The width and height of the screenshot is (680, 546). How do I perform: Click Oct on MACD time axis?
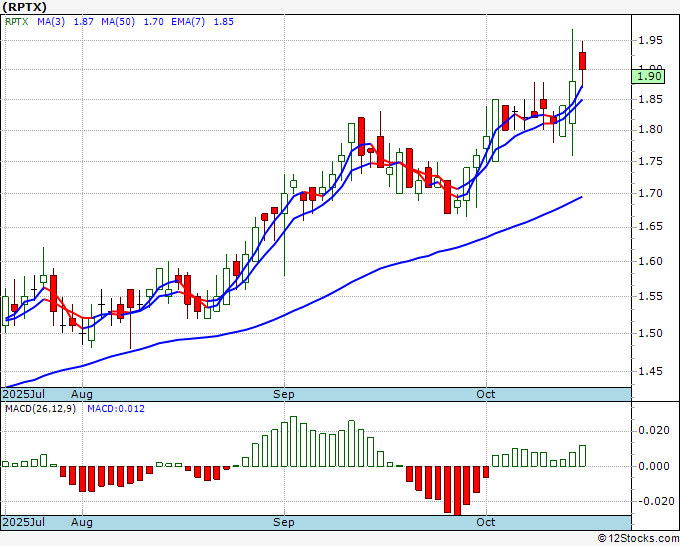click(486, 522)
